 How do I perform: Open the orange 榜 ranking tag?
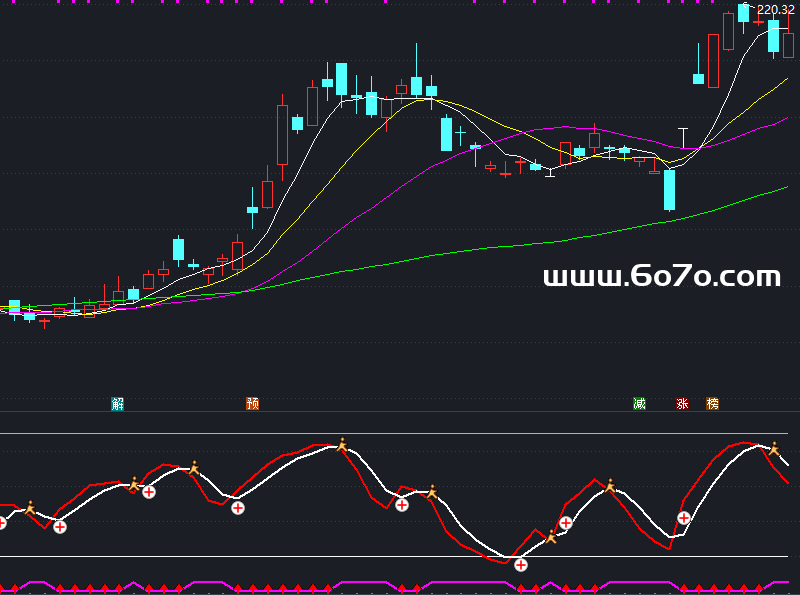pyautogui.click(x=712, y=404)
